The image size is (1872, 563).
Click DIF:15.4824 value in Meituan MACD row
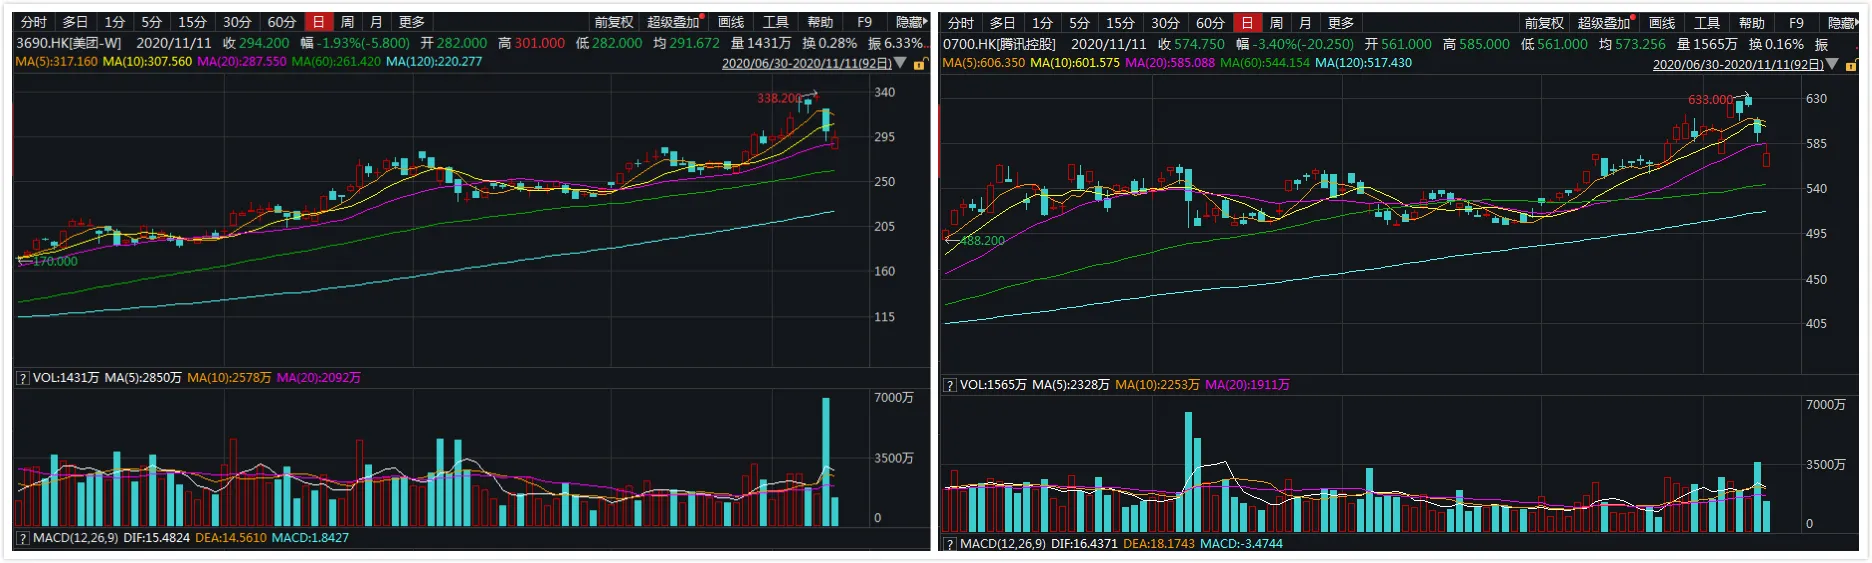pyautogui.click(x=157, y=538)
